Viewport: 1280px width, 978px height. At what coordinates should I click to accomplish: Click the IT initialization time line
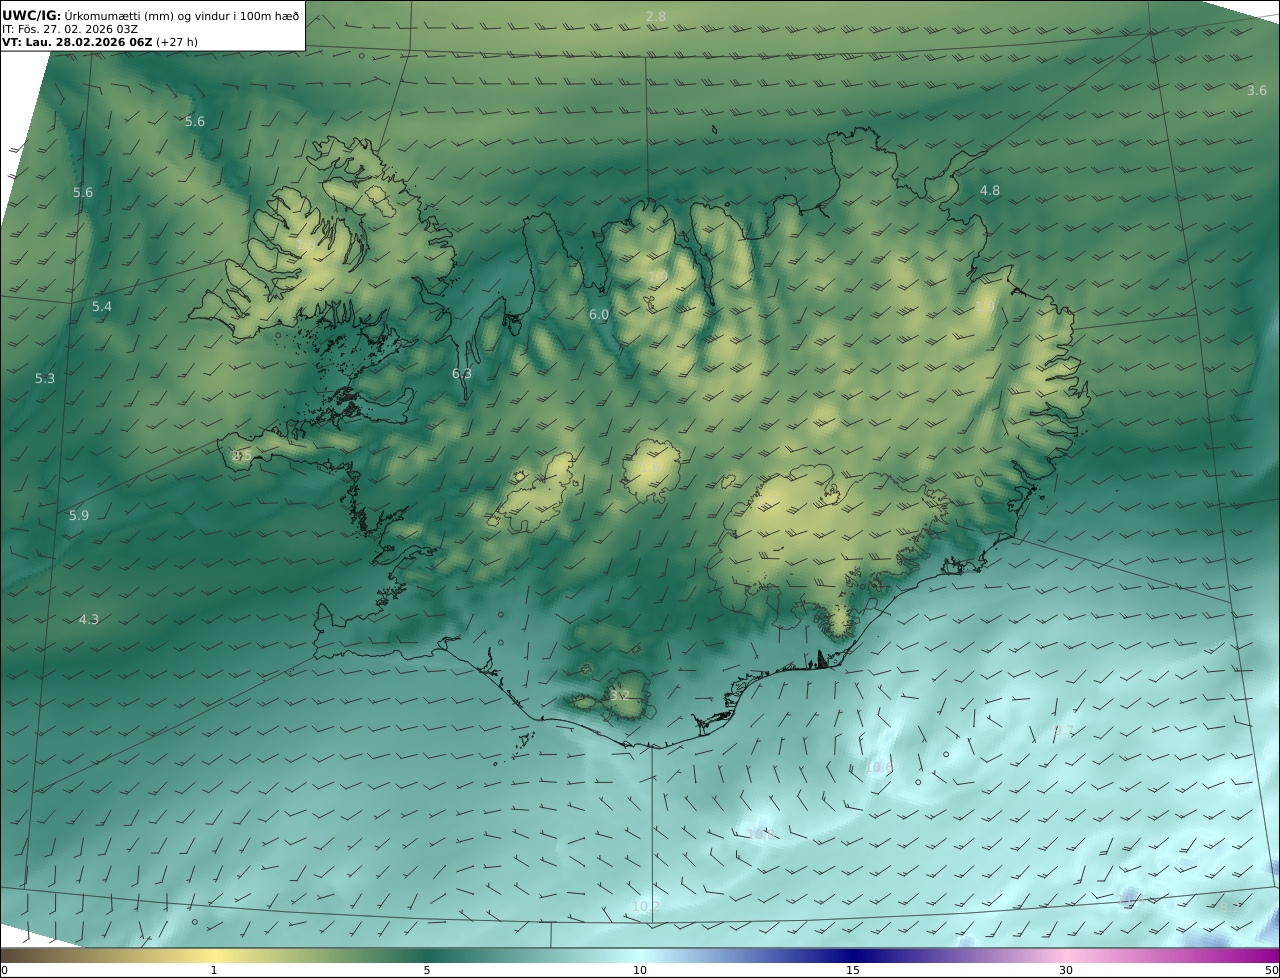point(70,29)
